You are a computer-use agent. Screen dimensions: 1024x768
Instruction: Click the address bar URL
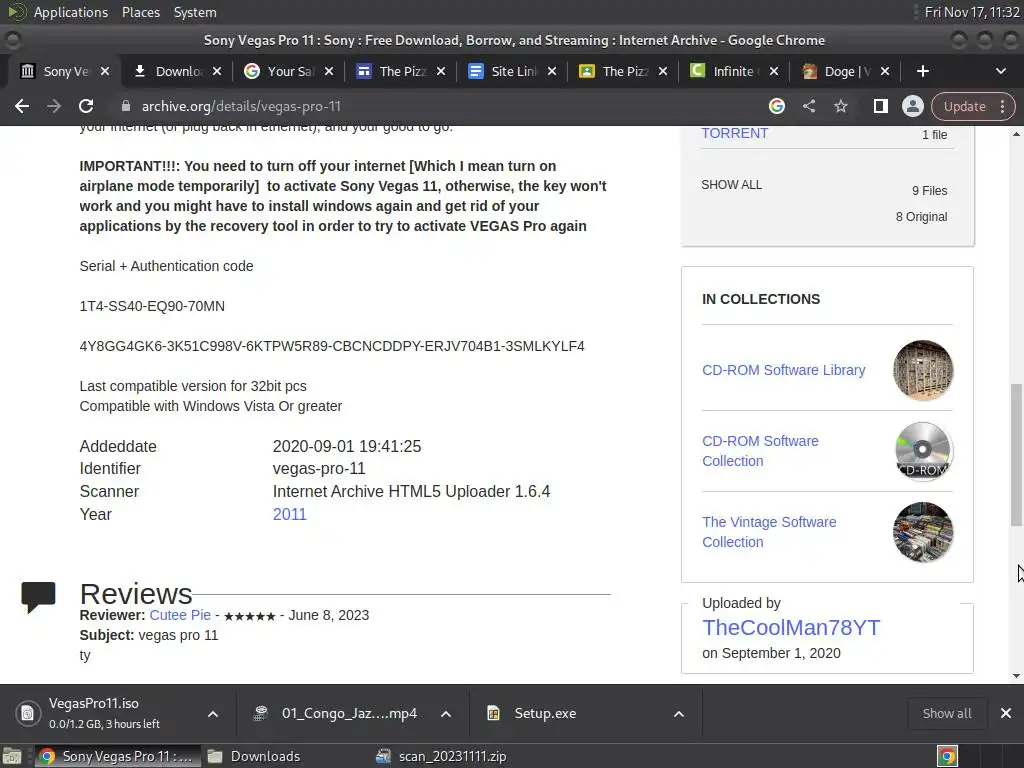coord(241,106)
